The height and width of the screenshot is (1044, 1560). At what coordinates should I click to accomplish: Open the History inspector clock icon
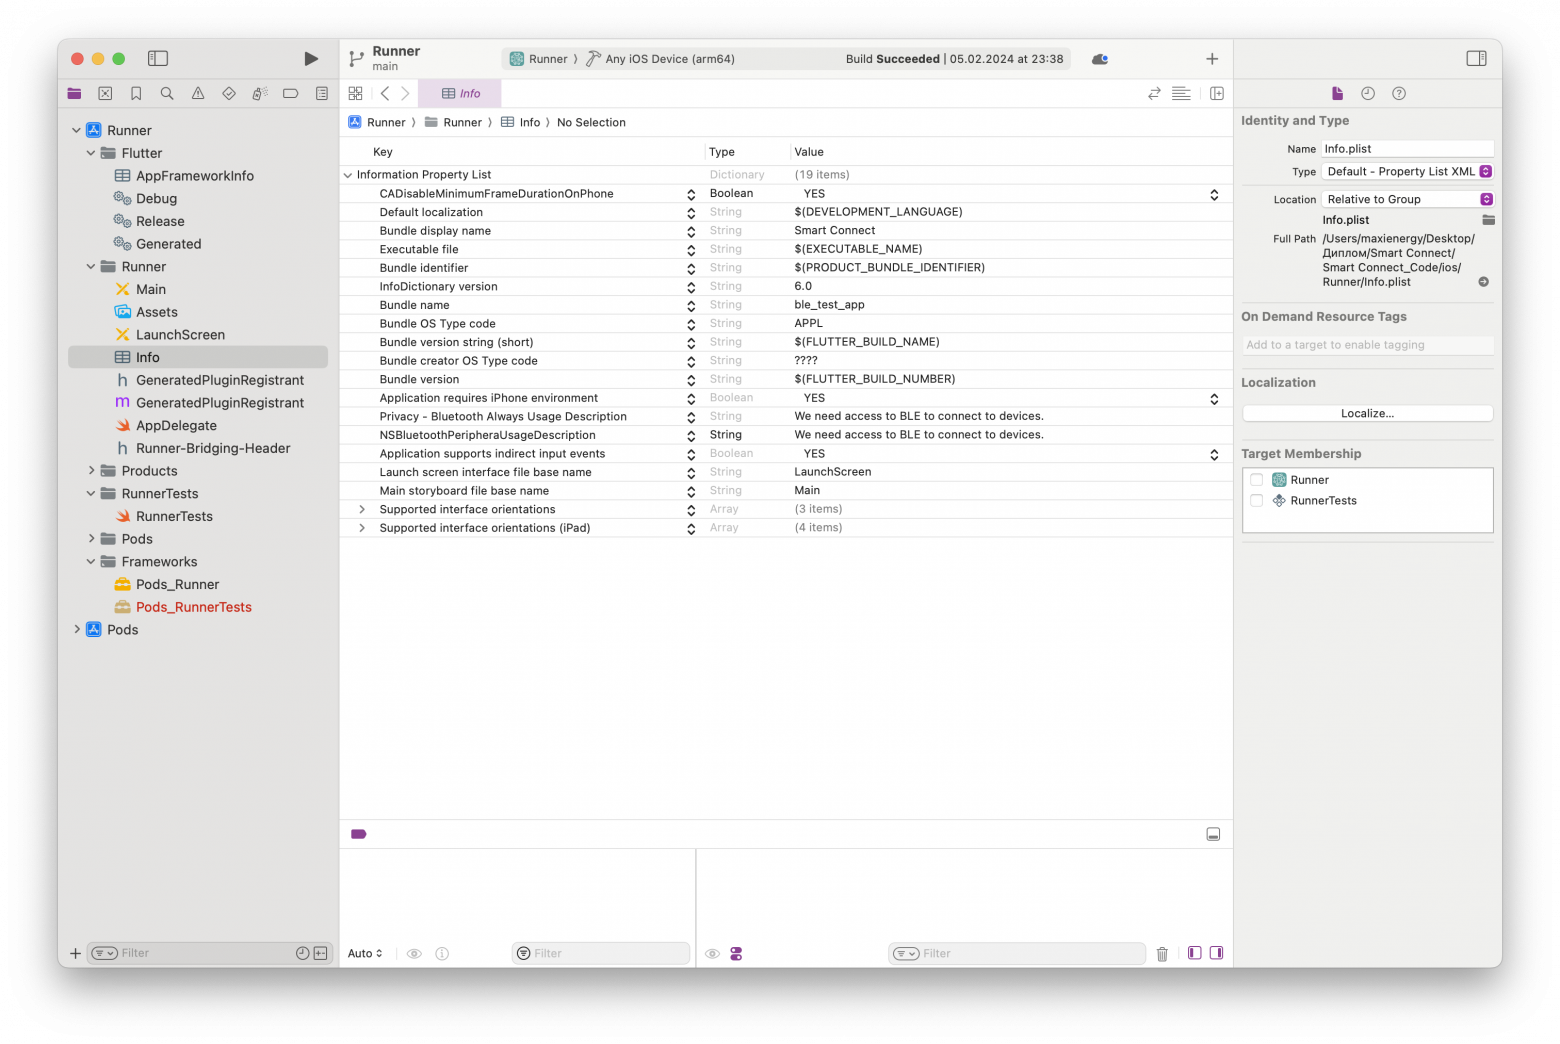(1368, 93)
